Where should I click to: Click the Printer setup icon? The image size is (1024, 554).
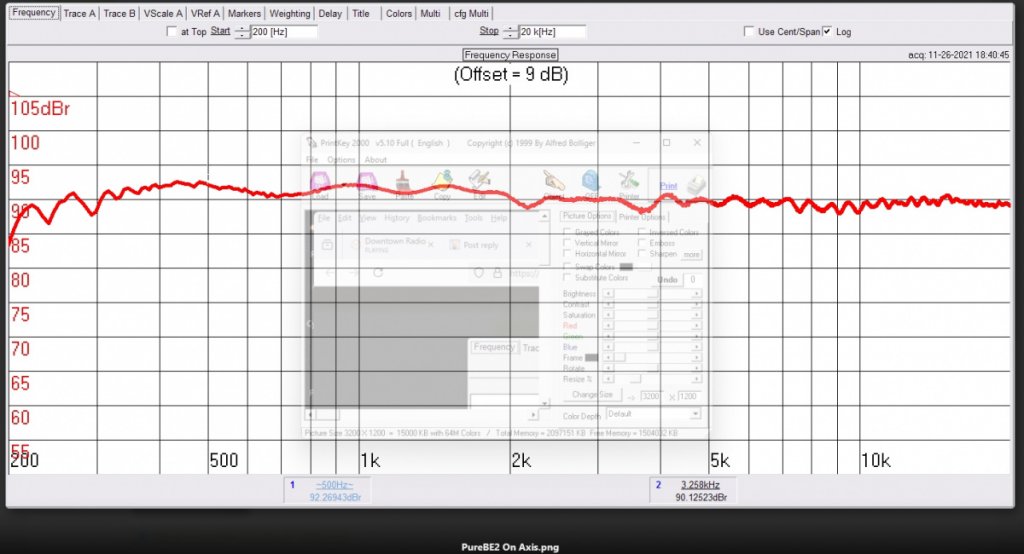(x=629, y=182)
